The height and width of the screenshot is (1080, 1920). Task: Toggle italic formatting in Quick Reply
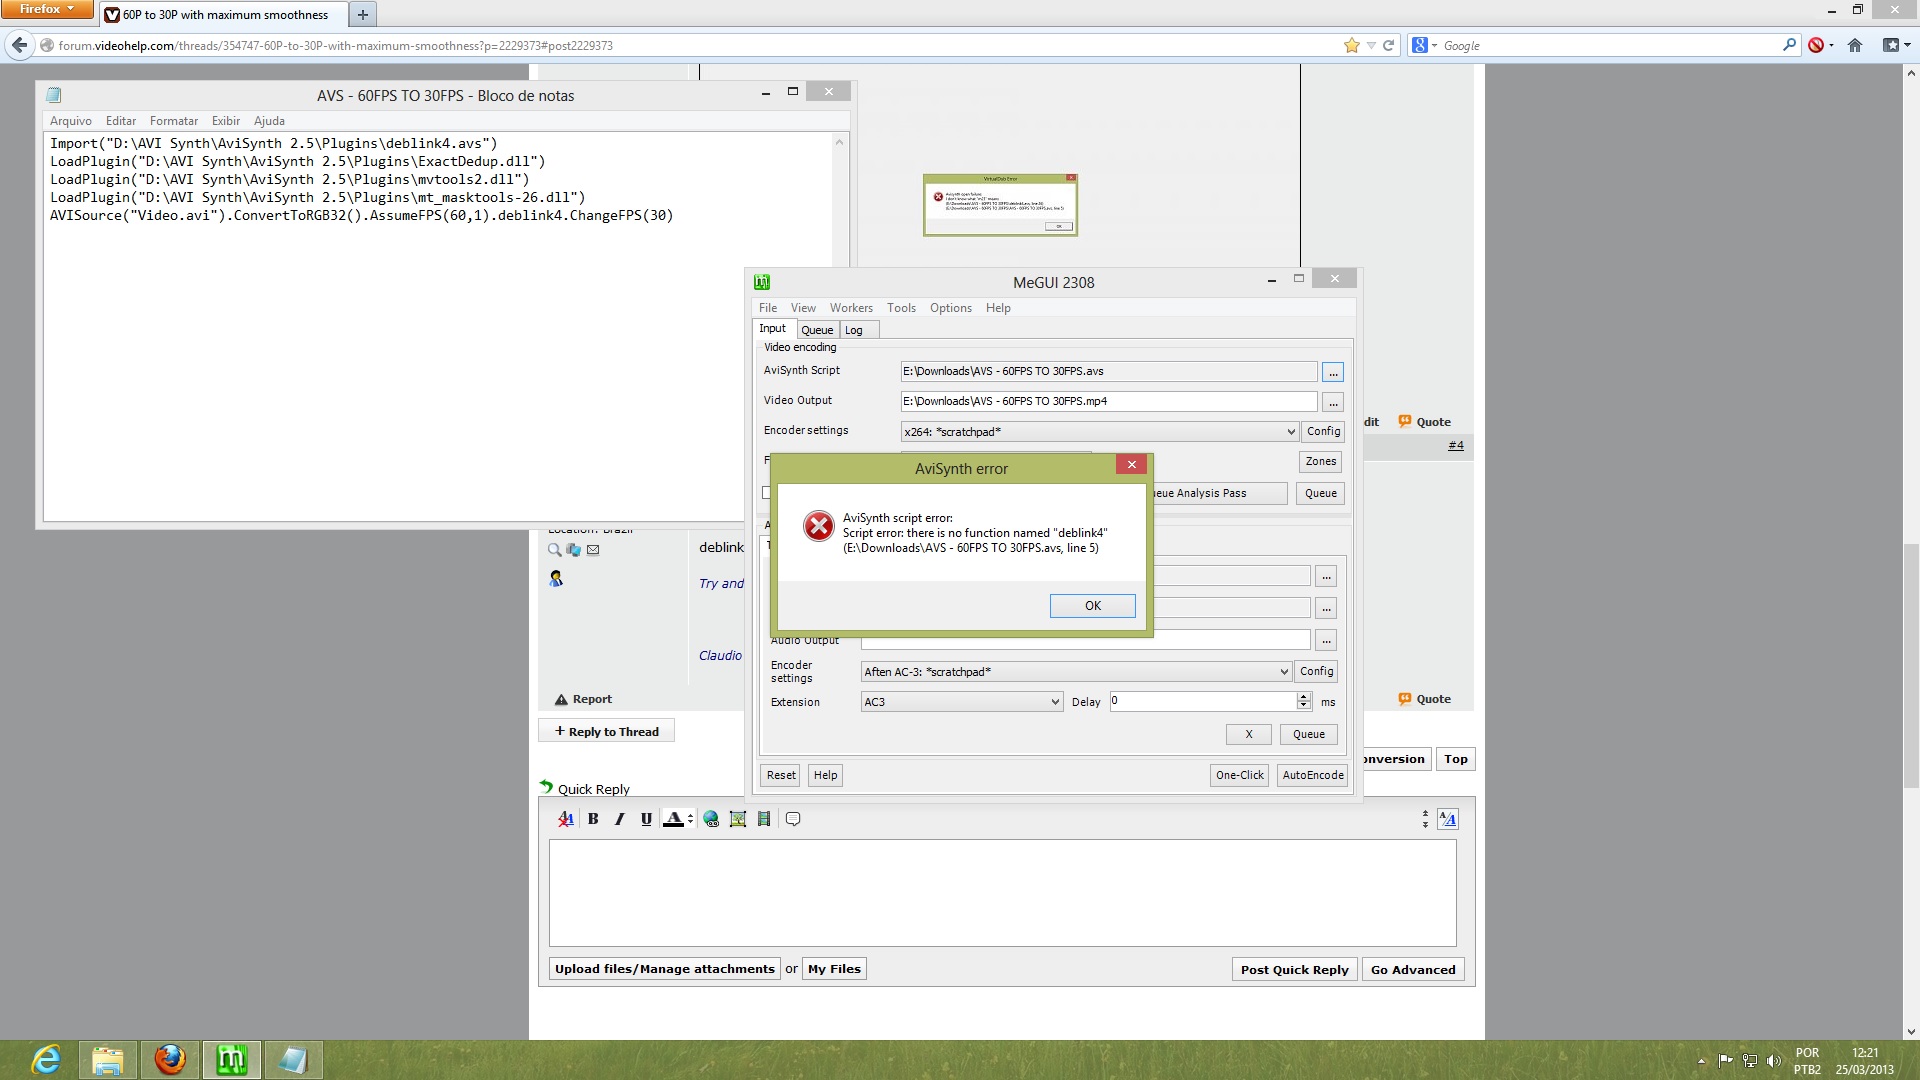[619, 819]
